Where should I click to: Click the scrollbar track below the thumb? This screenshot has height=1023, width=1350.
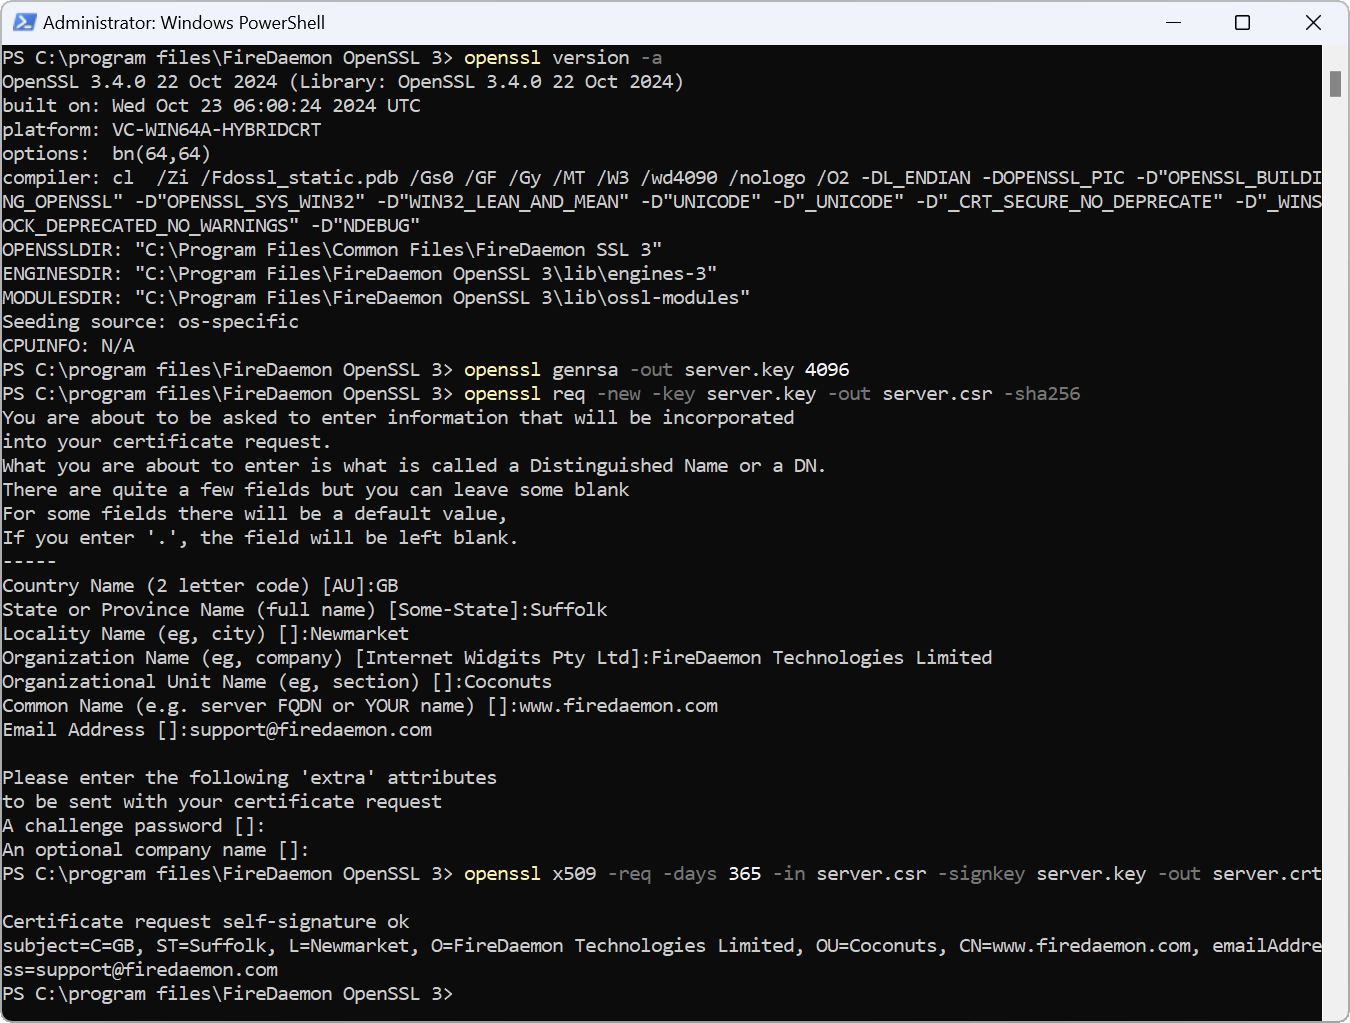pos(1335,500)
